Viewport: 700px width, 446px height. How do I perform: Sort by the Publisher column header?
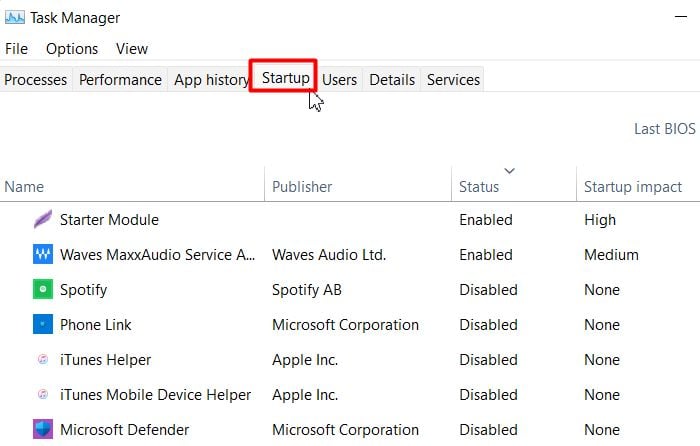click(302, 187)
